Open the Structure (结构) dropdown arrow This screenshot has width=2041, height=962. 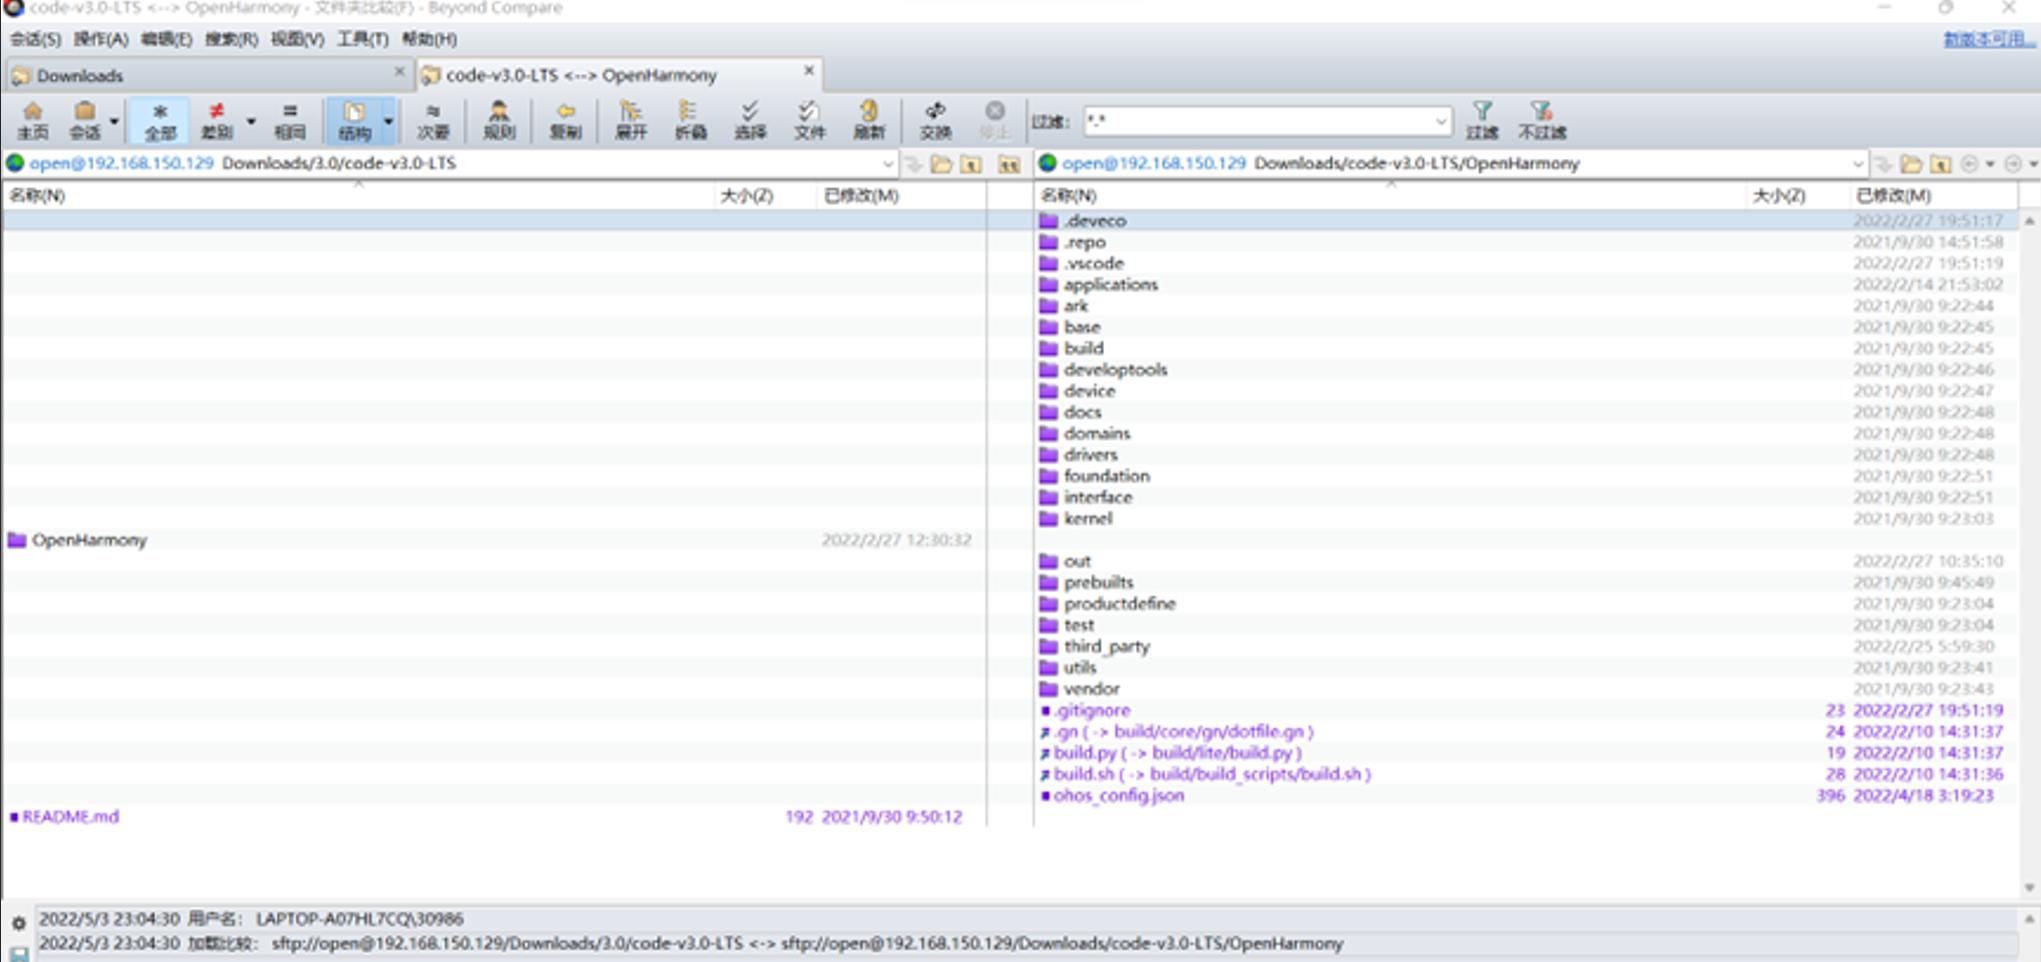point(388,121)
